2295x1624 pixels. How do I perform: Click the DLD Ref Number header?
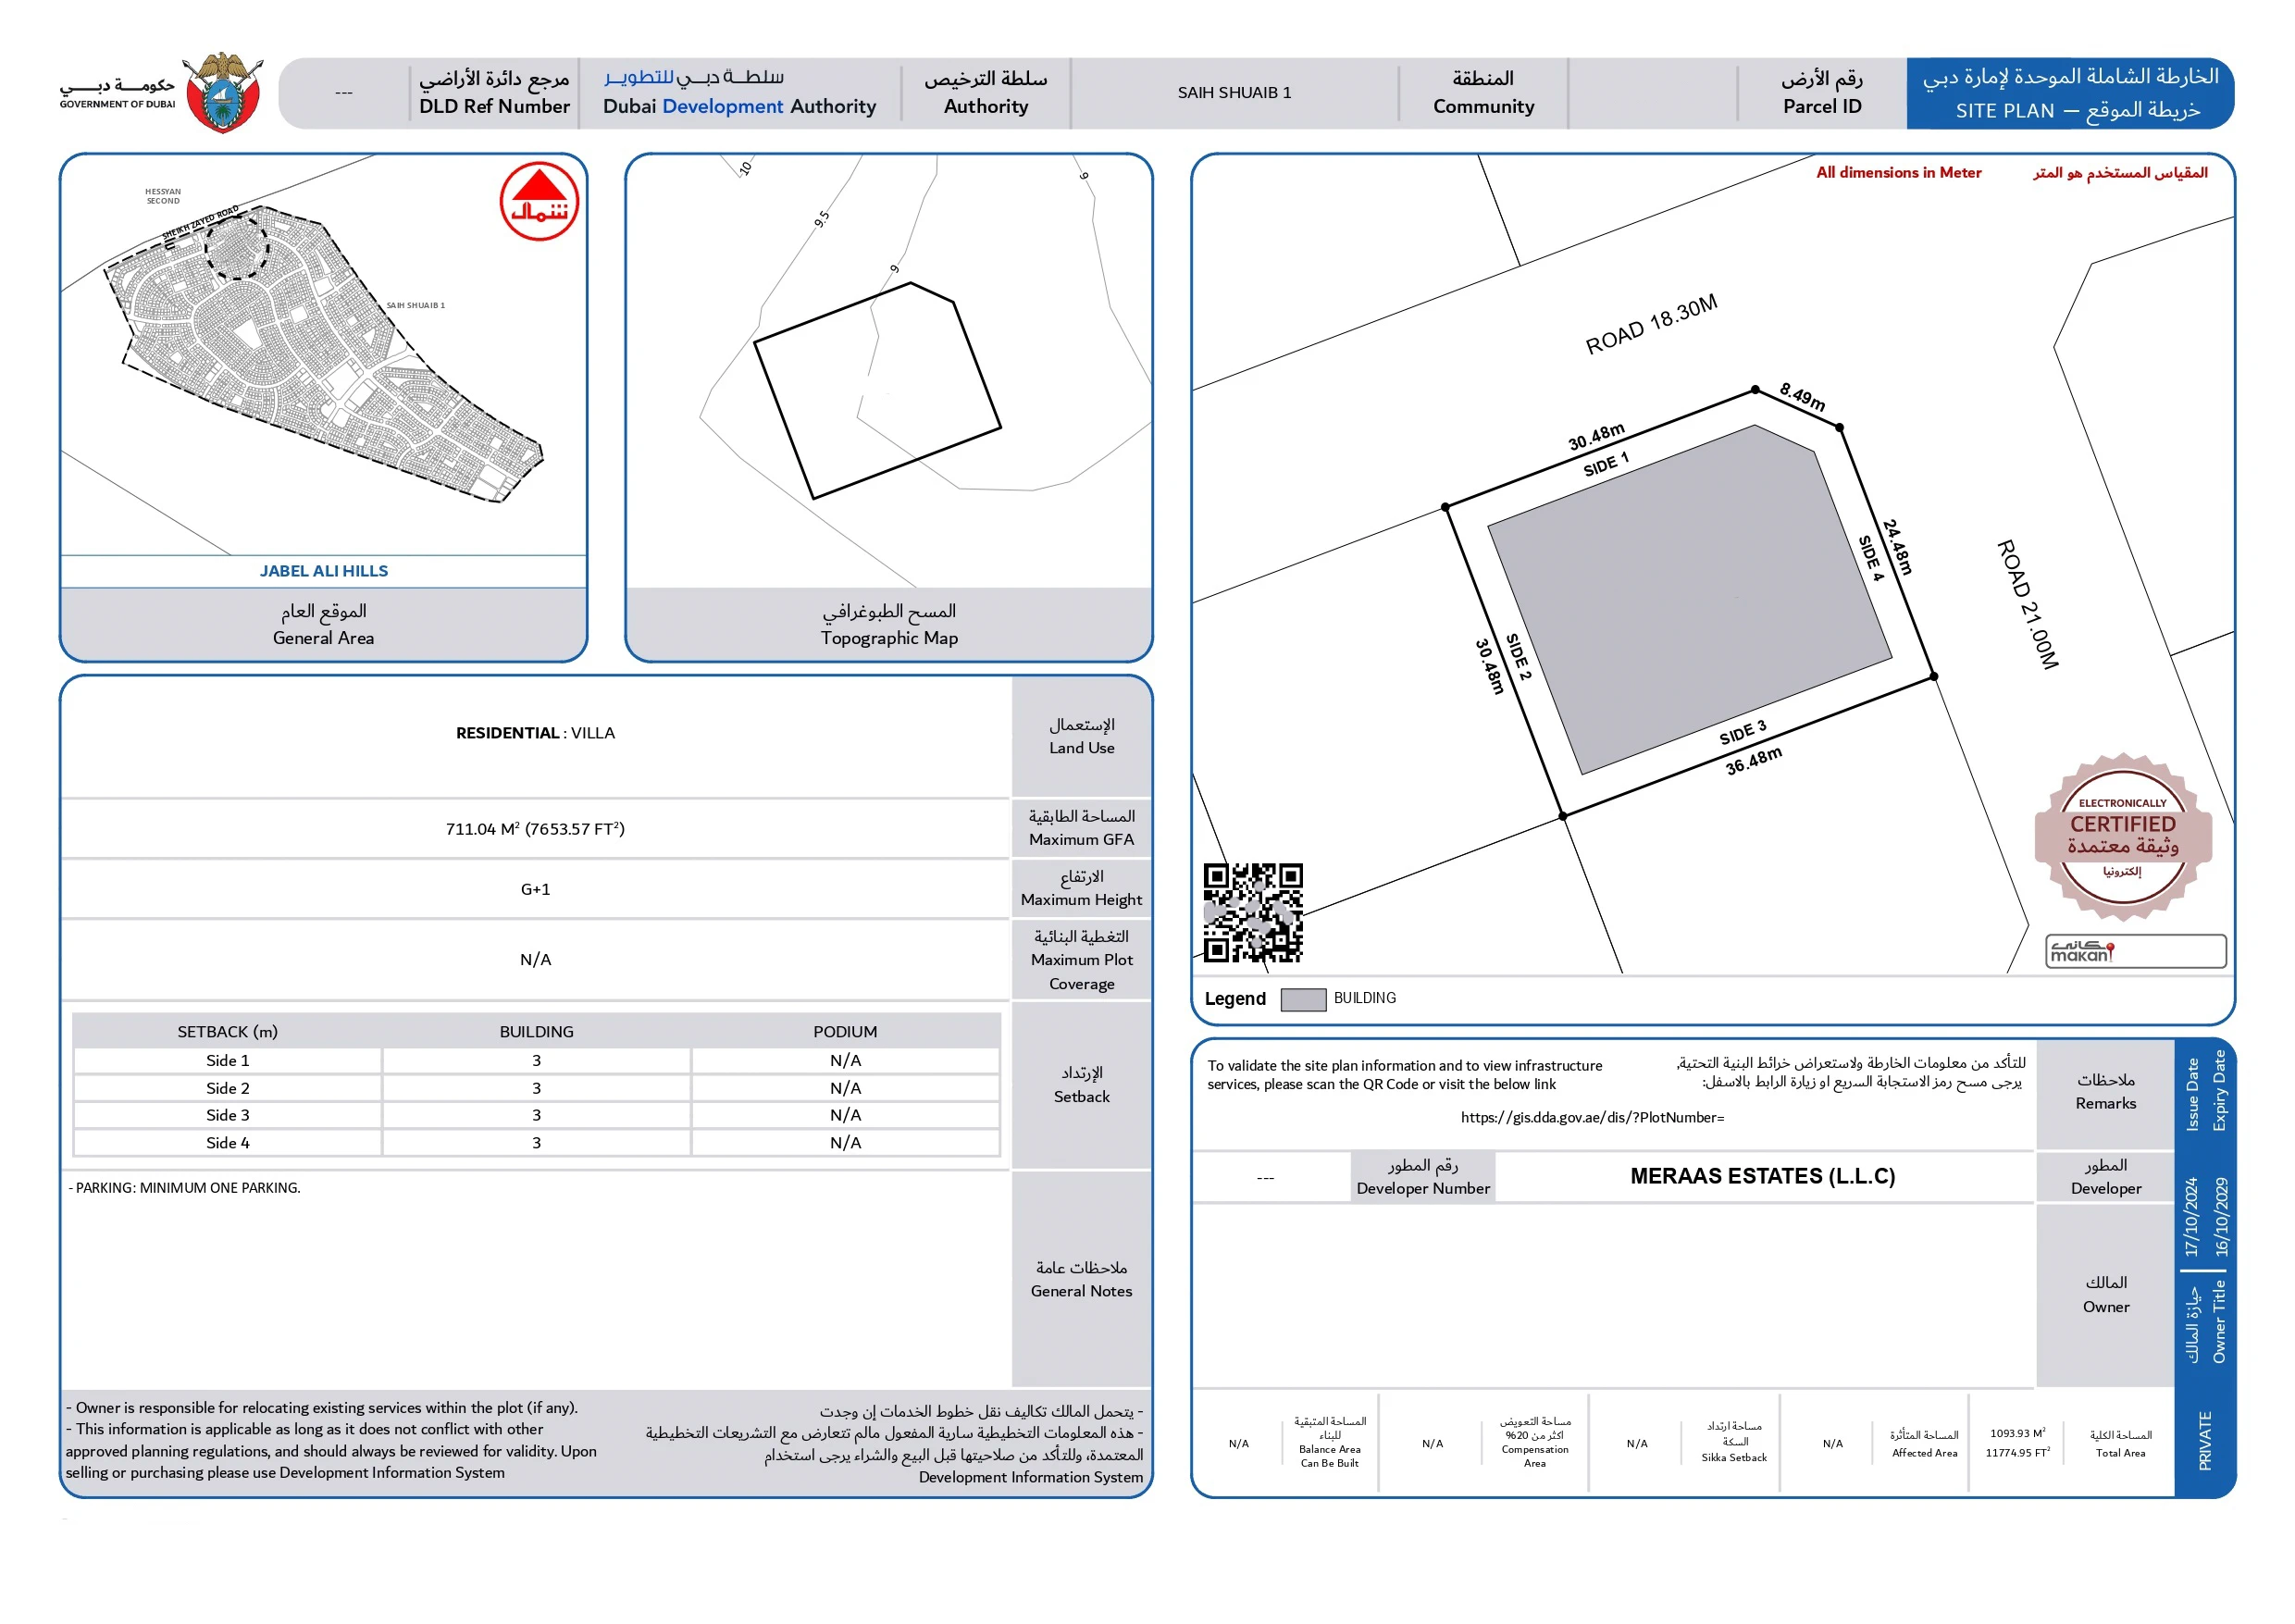(494, 92)
